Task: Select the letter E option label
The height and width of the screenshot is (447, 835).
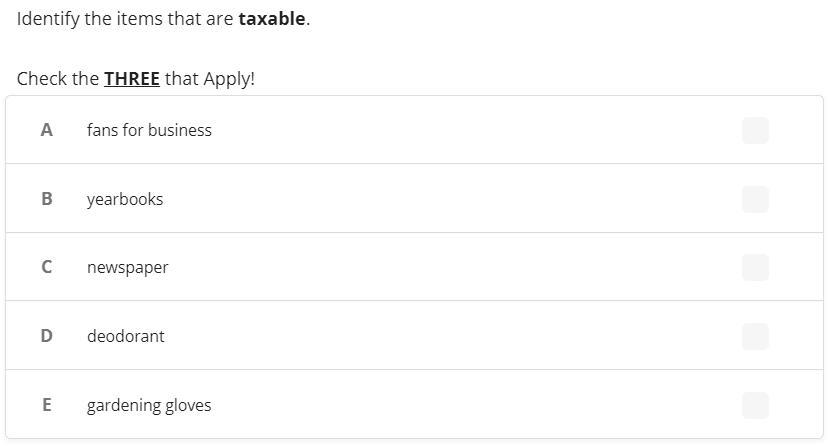Action: click(47, 405)
